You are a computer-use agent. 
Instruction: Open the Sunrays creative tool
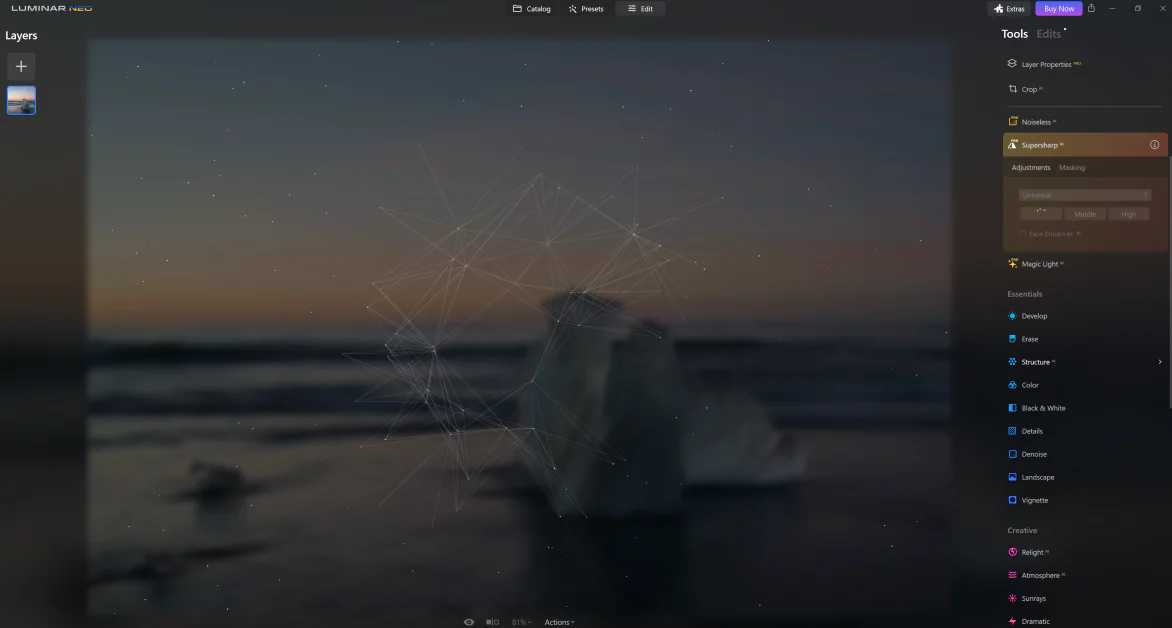1035,598
